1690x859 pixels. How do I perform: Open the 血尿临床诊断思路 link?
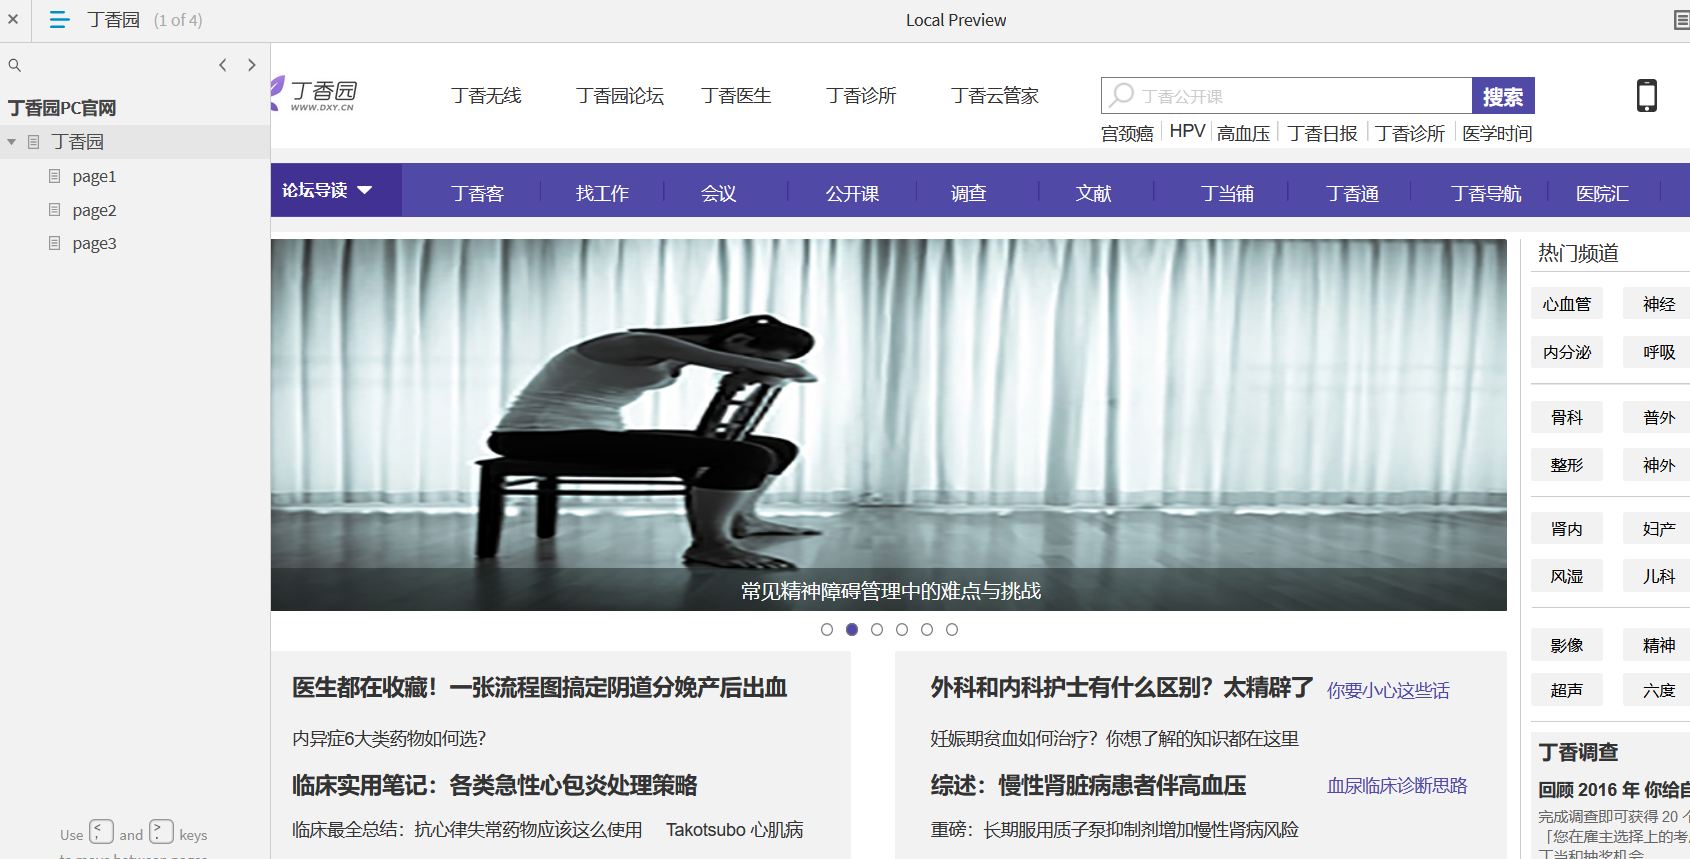(1397, 786)
